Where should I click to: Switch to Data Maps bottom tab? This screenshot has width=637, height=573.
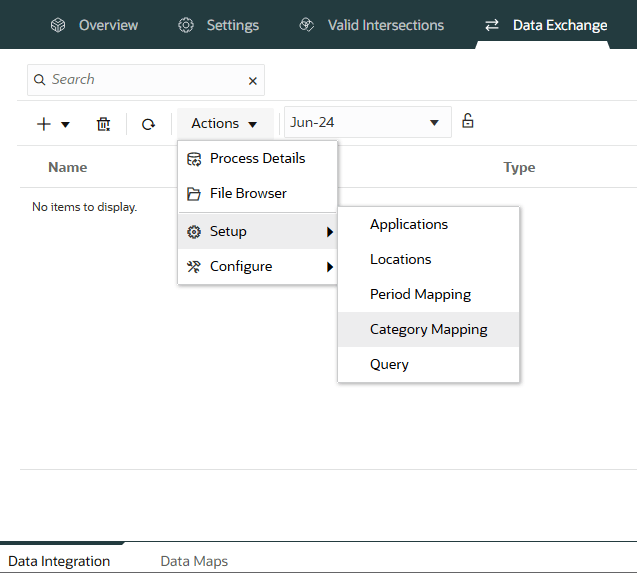click(194, 561)
